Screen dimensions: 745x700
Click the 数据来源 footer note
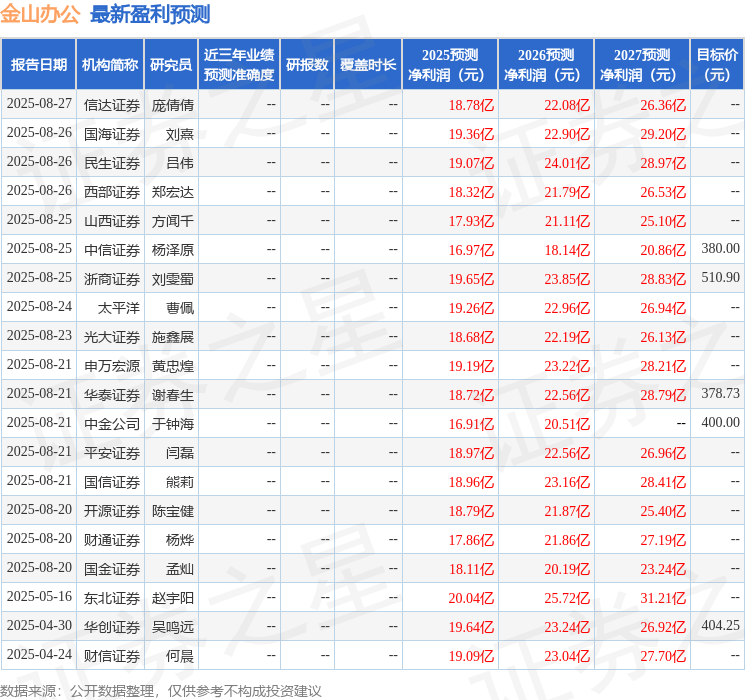tap(161, 690)
